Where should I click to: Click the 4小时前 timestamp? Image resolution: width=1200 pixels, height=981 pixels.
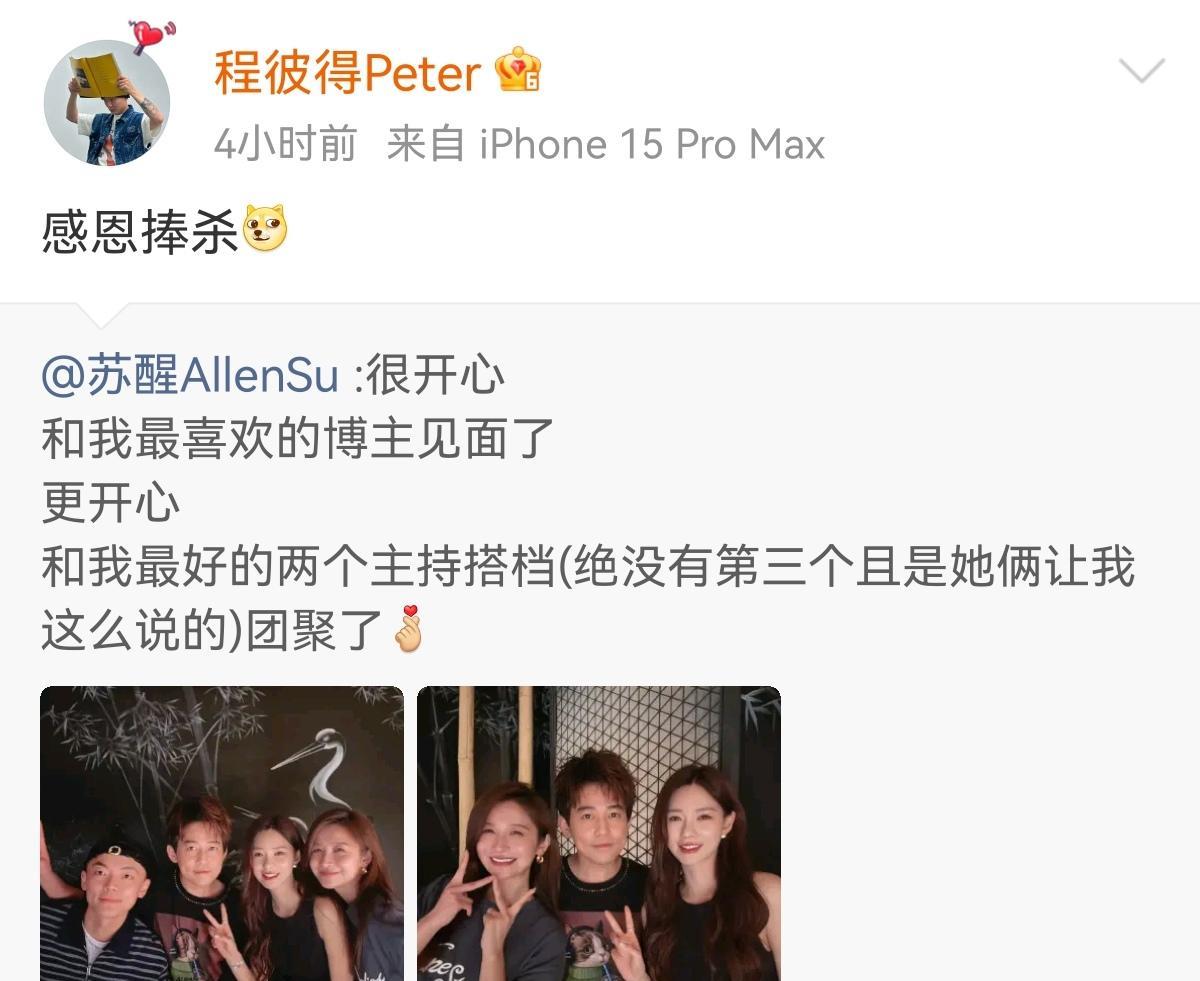[286, 145]
